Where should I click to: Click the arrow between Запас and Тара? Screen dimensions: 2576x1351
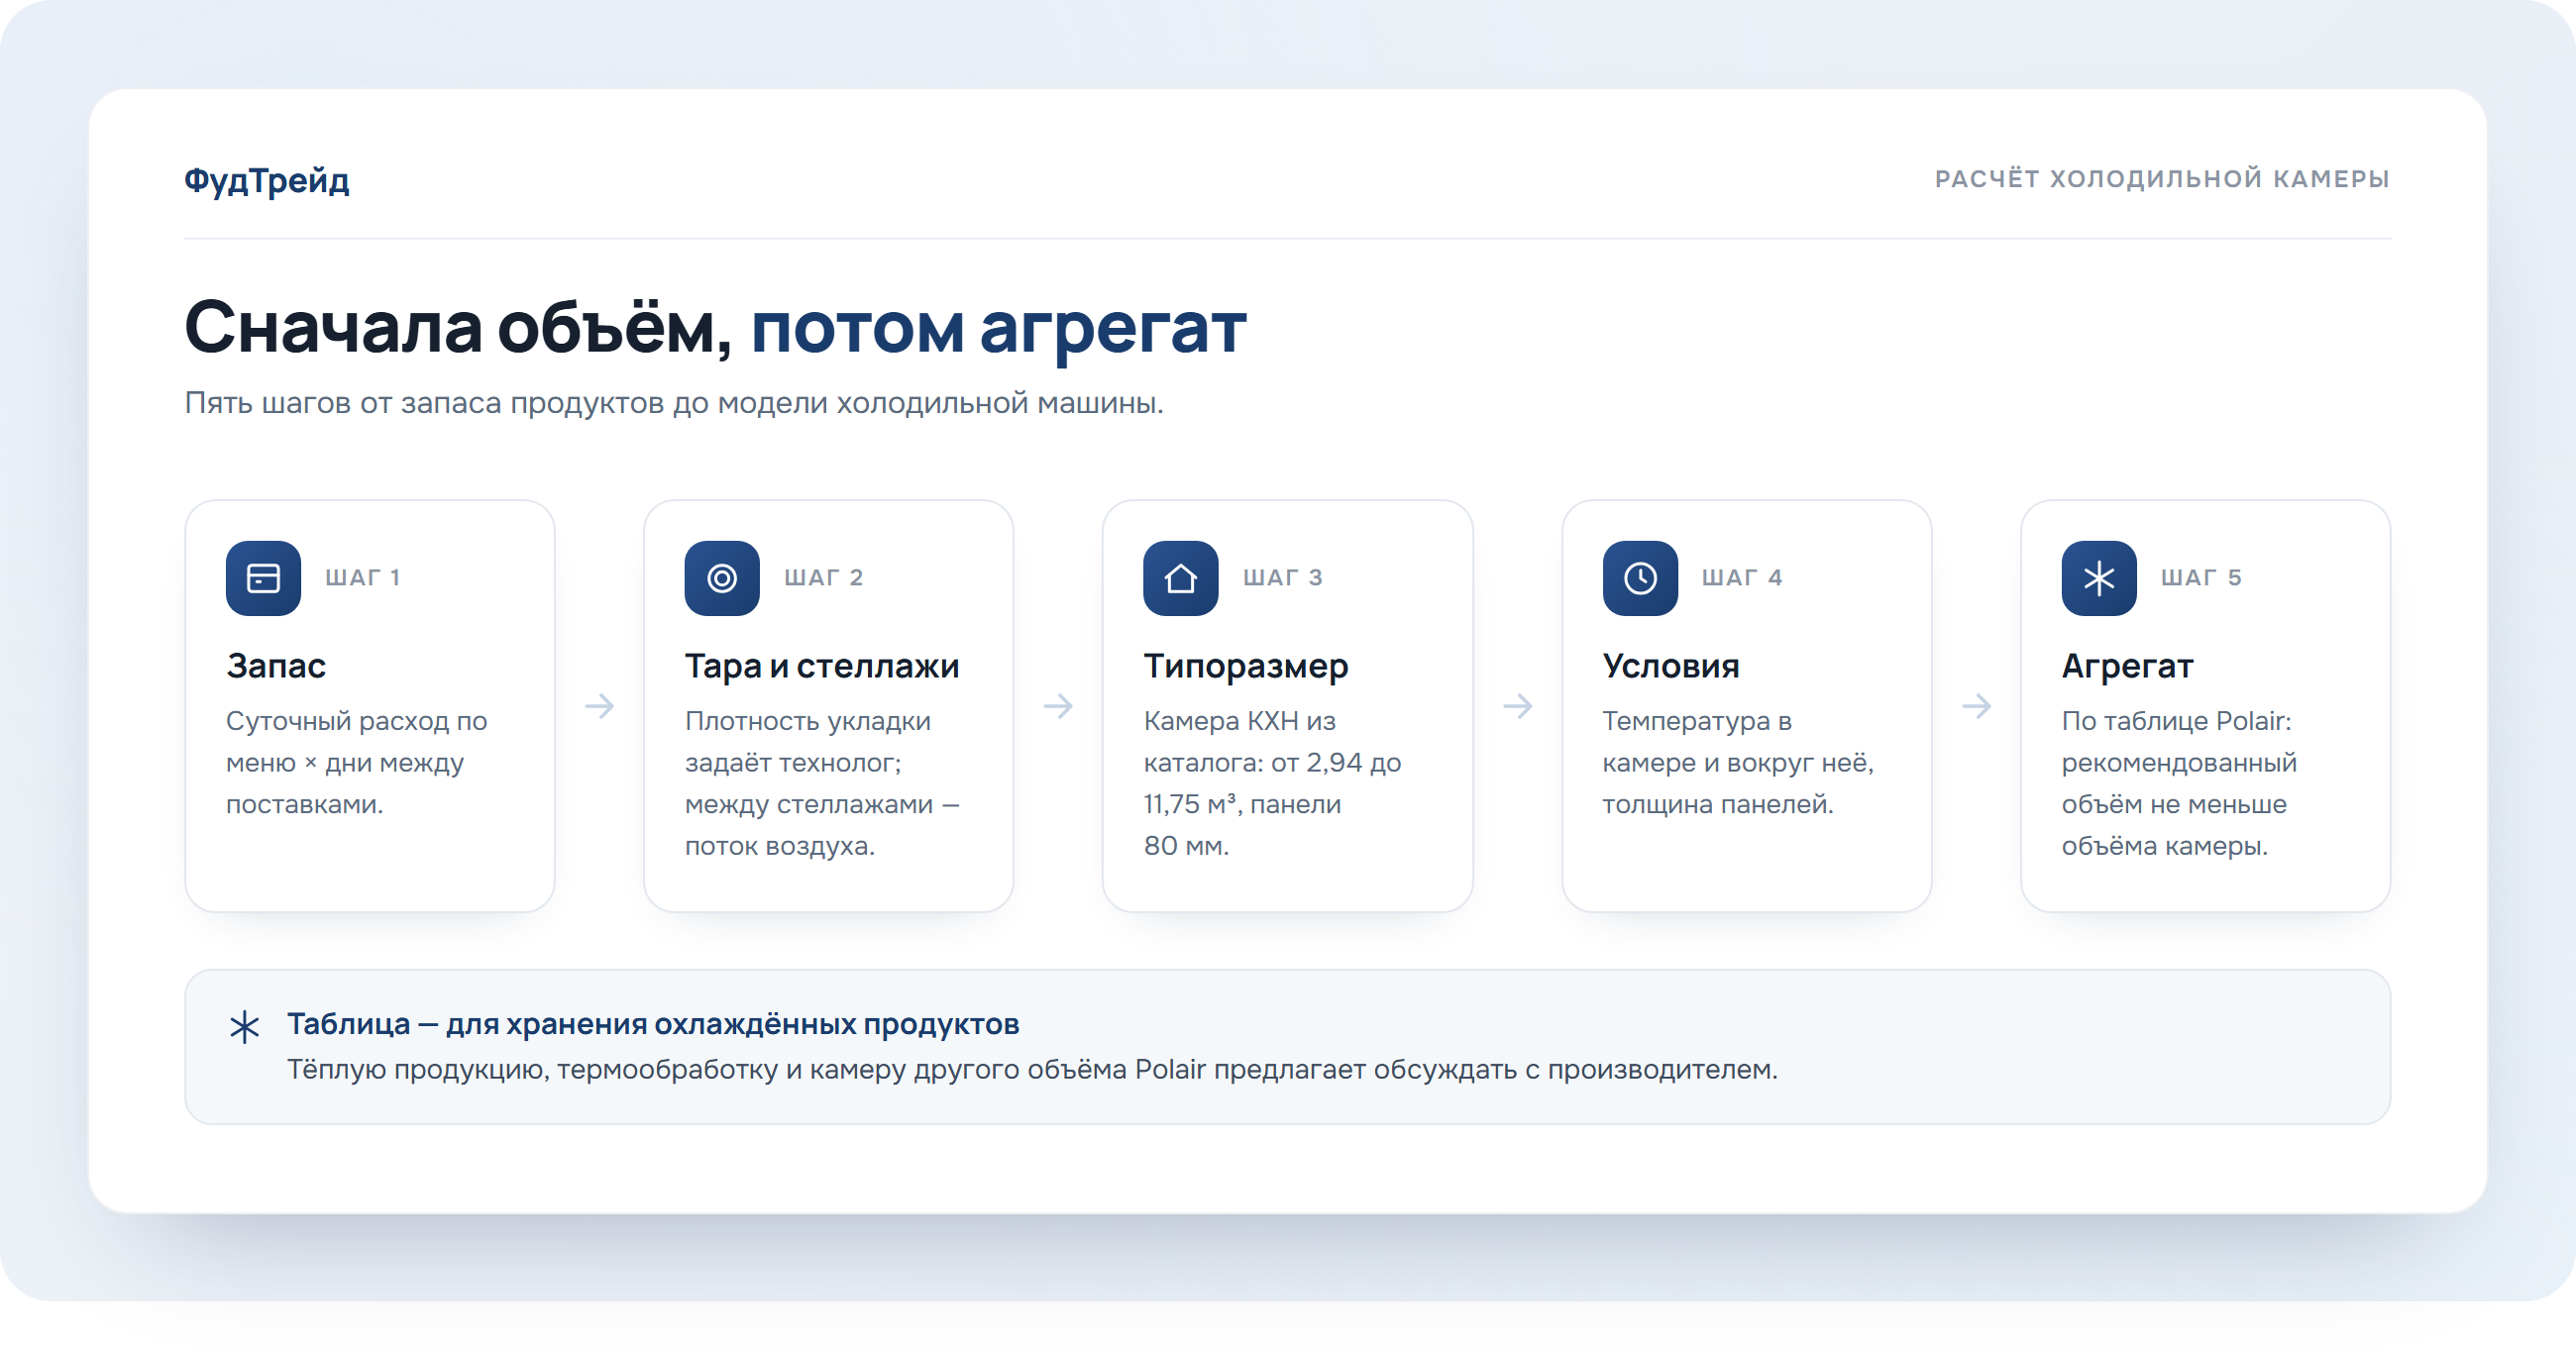click(599, 706)
